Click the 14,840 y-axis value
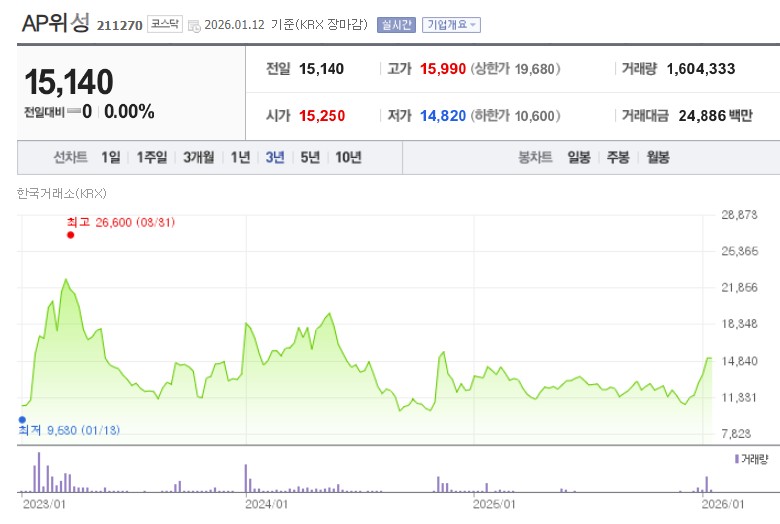The height and width of the screenshot is (524, 780). pos(739,361)
